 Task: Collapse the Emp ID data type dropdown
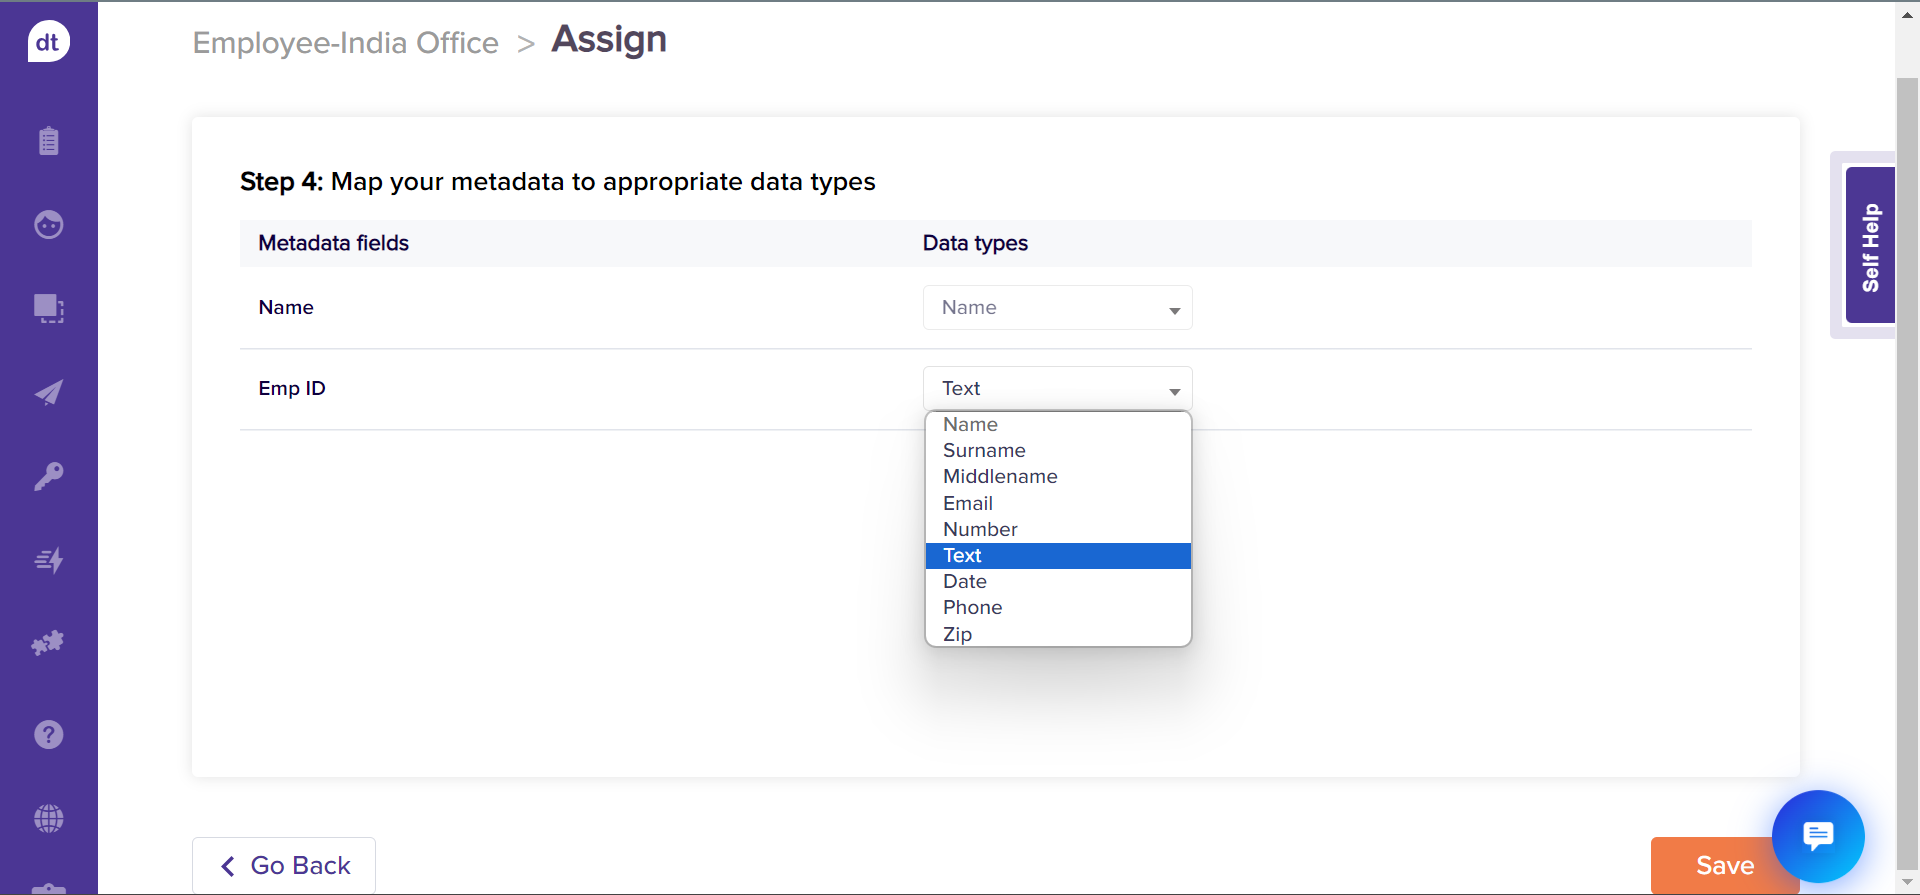tap(1057, 388)
